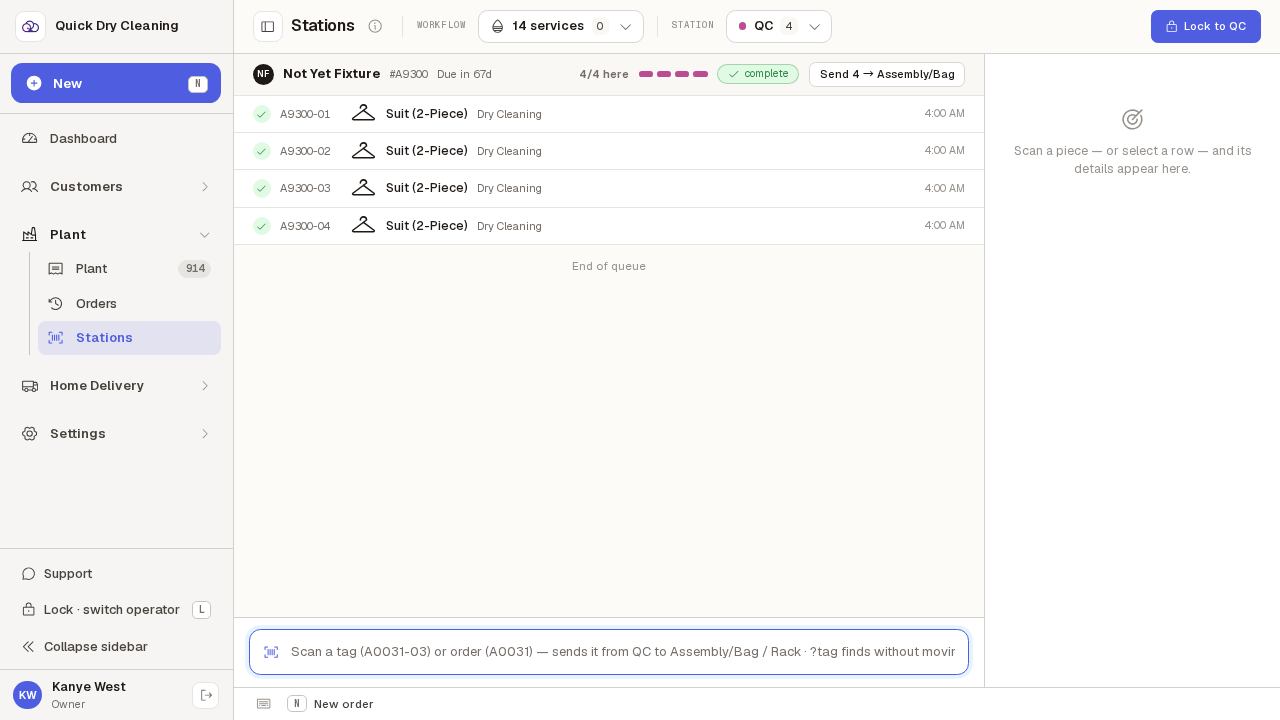Viewport: 1280px width, 720px height.
Task: Go to the Plant sub-item with 914 badge
Action: pyautogui.click(x=129, y=268)
